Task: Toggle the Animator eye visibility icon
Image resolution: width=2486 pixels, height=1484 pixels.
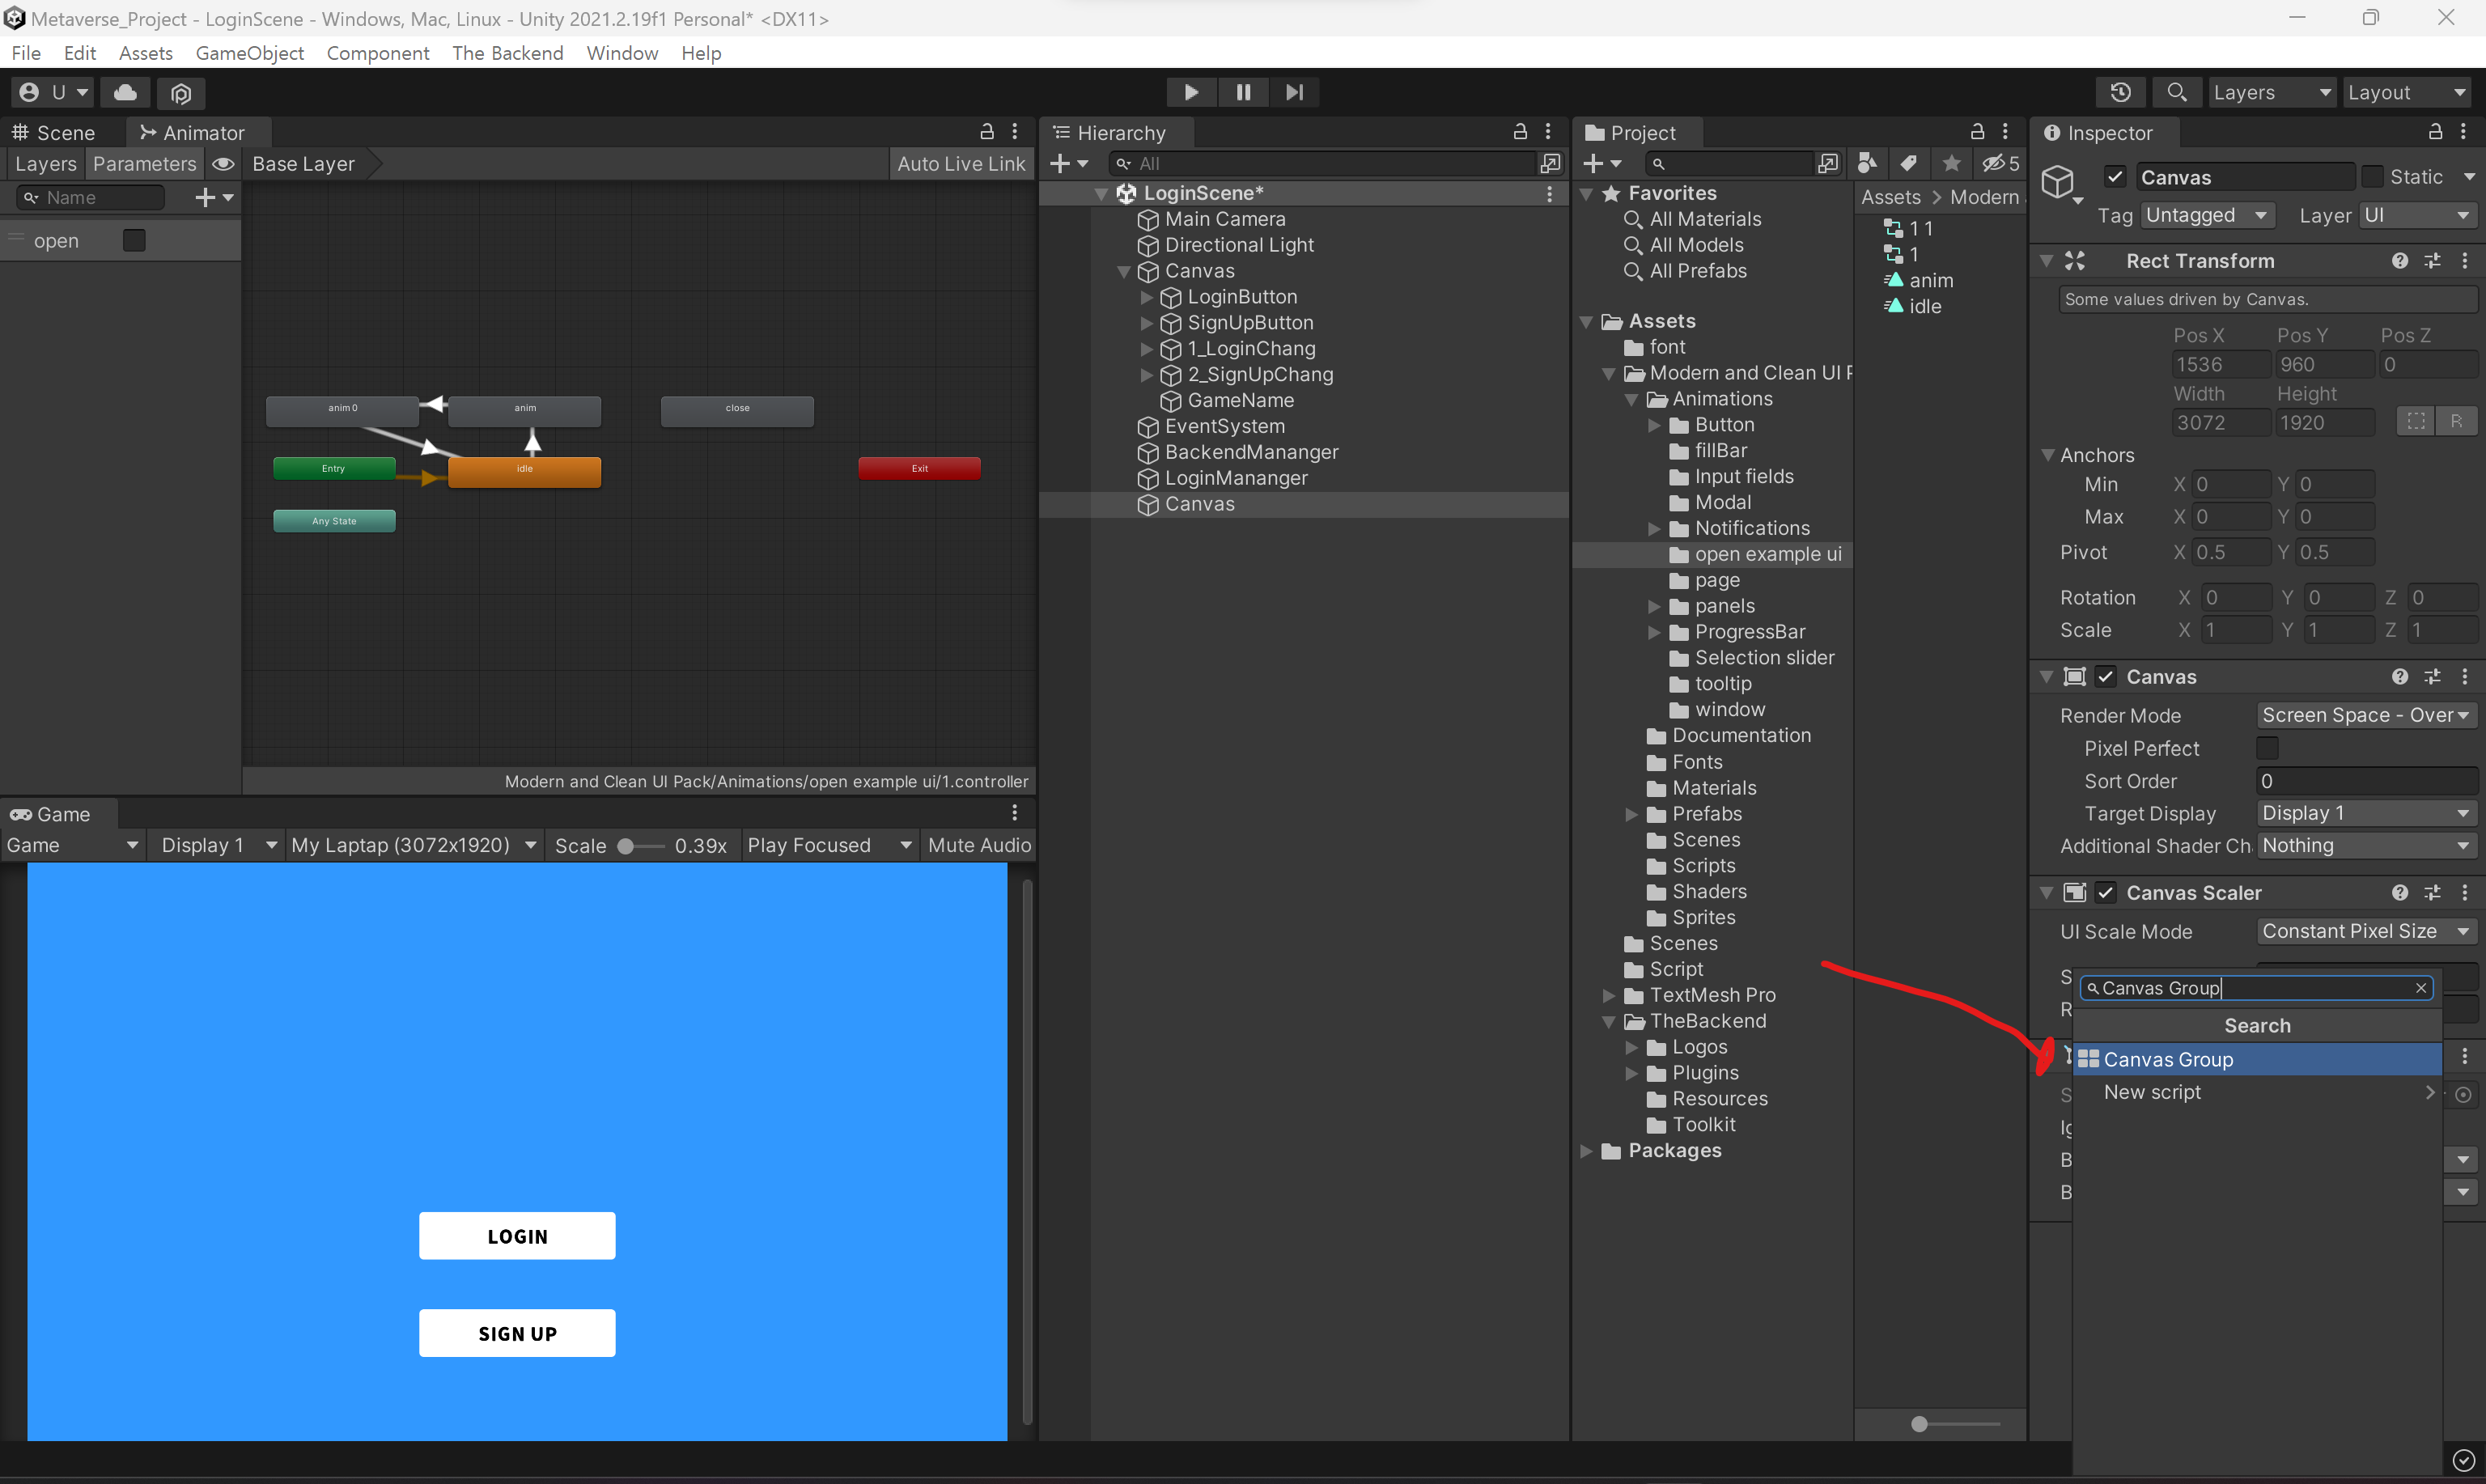Action: (223, 164)
